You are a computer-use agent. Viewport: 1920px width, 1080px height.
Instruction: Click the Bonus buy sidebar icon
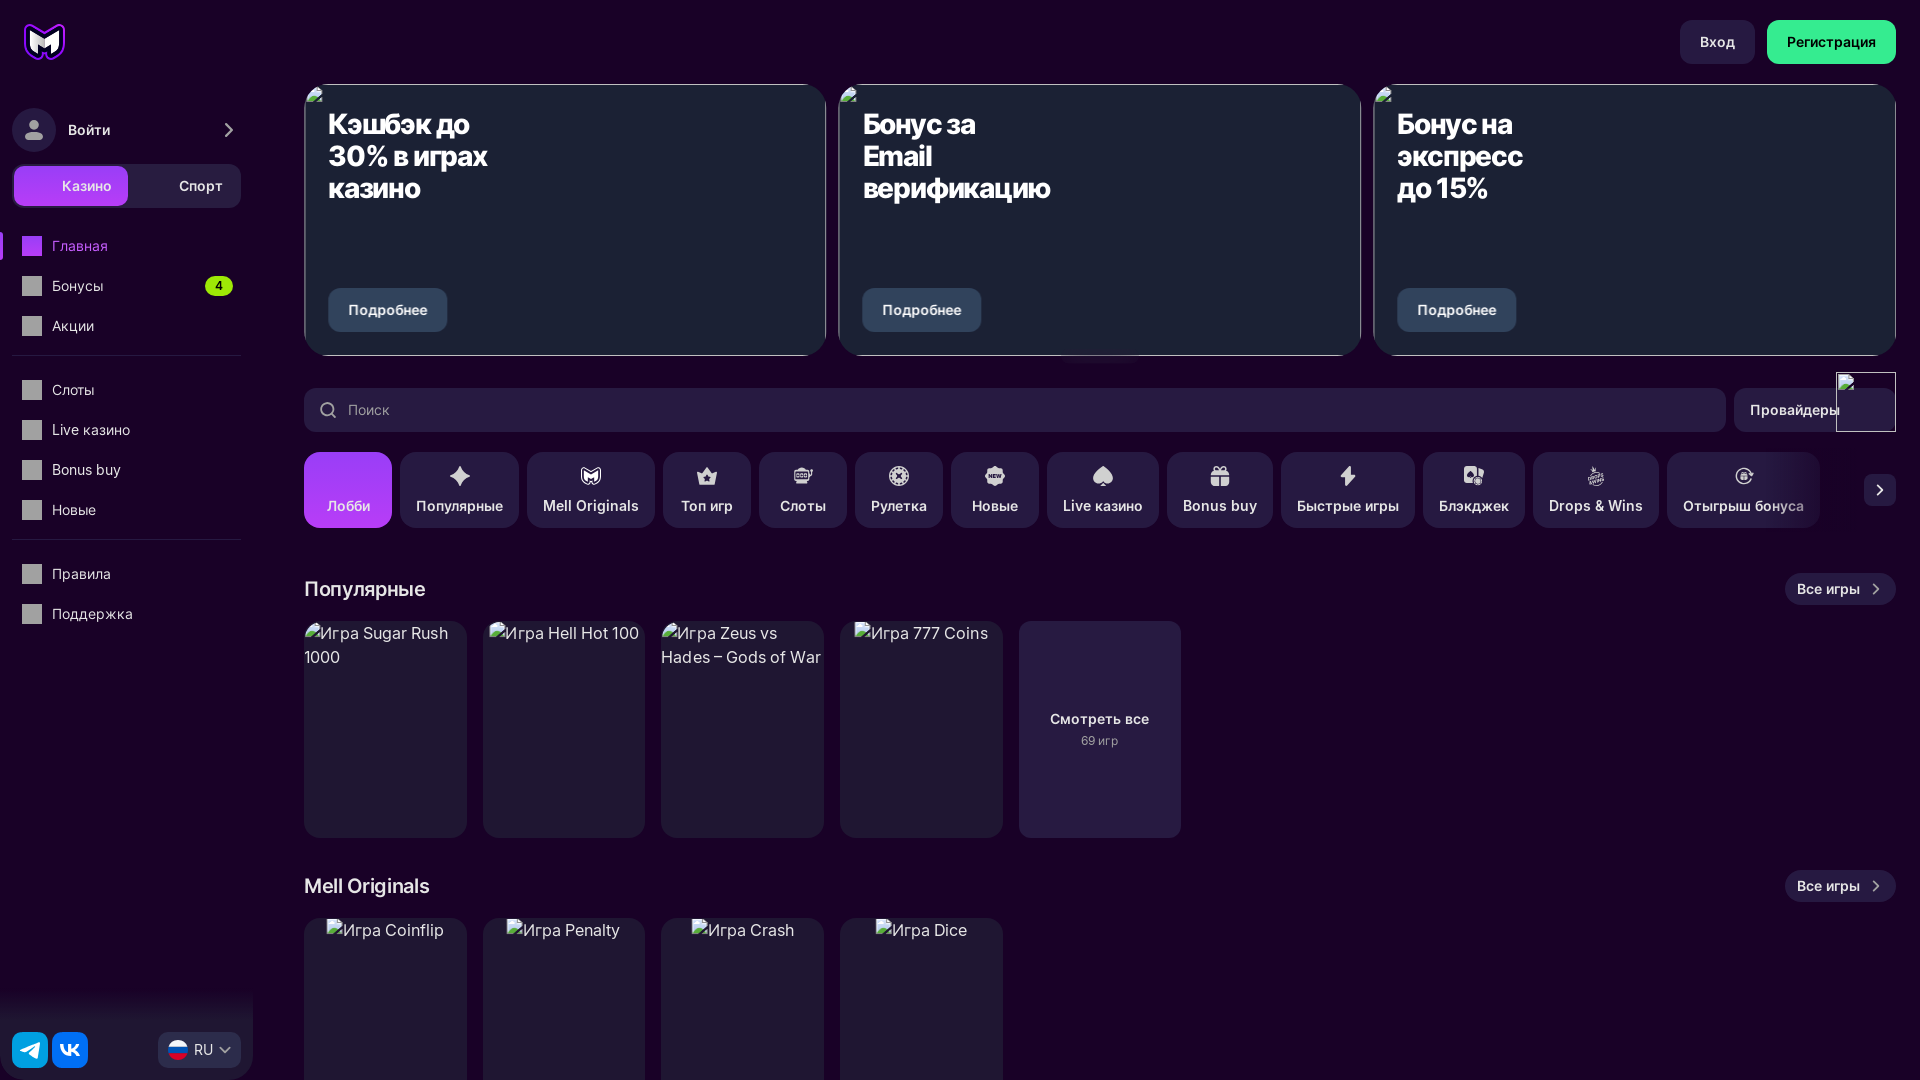point(32,470)
